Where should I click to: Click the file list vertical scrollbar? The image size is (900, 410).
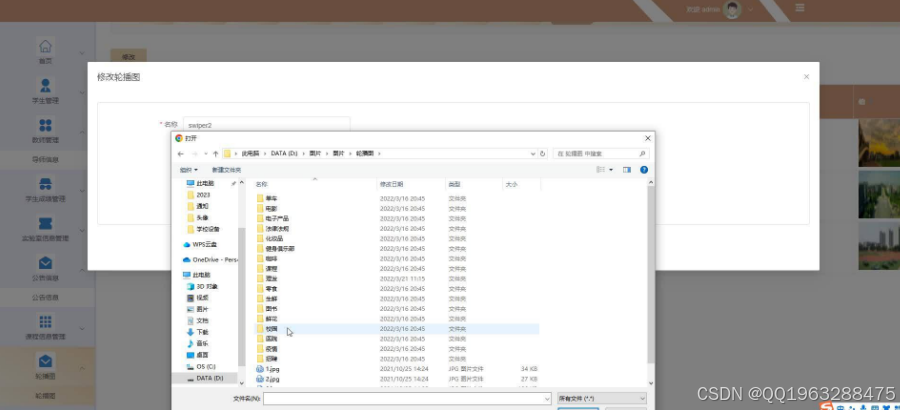[651, 274]
